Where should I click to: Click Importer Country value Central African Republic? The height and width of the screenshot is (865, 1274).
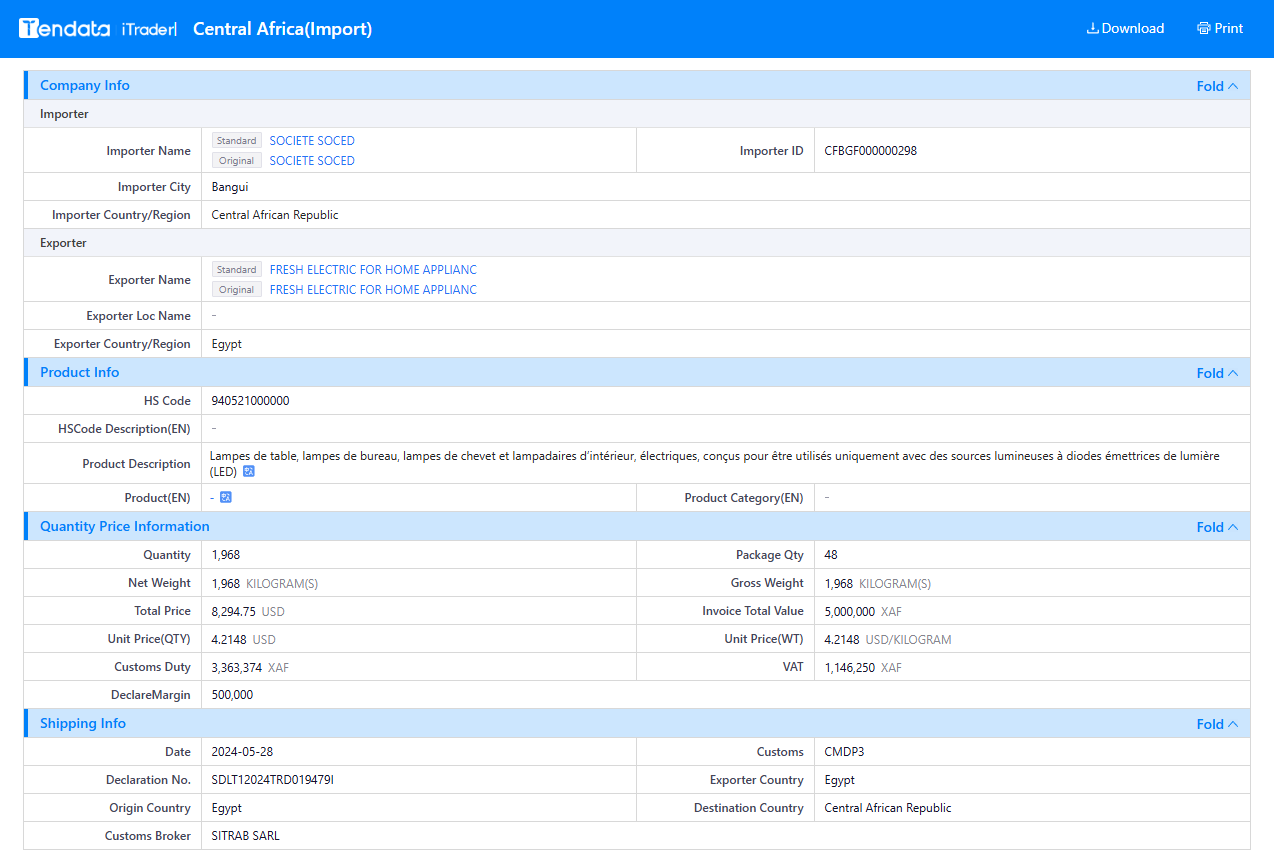pos(275,215)
